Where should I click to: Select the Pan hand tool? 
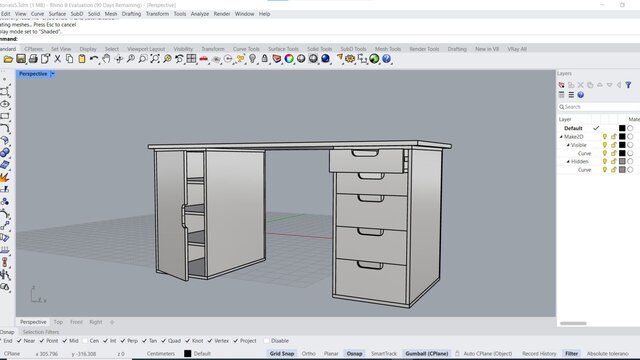pyautogui.click(x=106, y=59)
